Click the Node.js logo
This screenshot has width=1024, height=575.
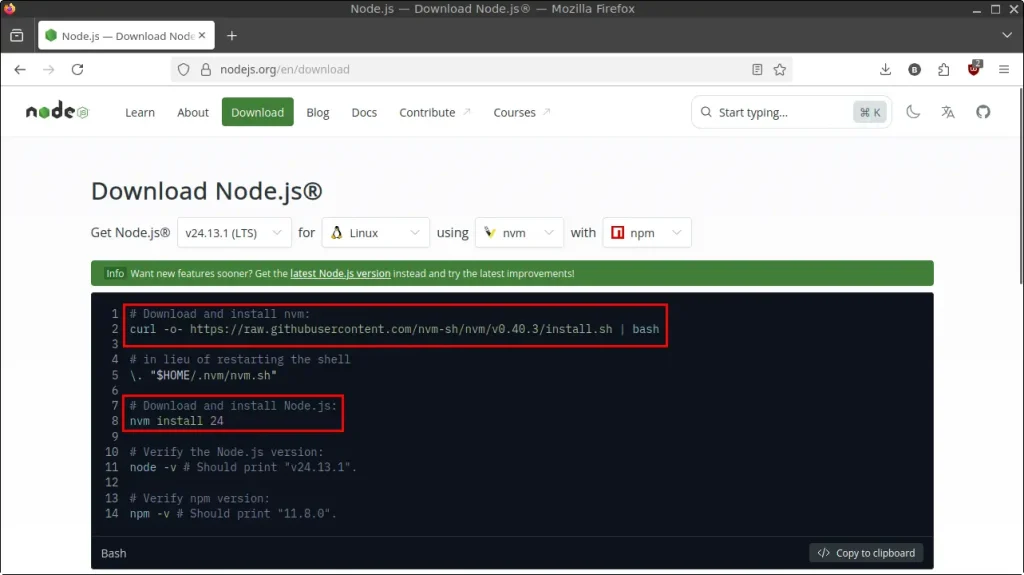pos(57,111)
